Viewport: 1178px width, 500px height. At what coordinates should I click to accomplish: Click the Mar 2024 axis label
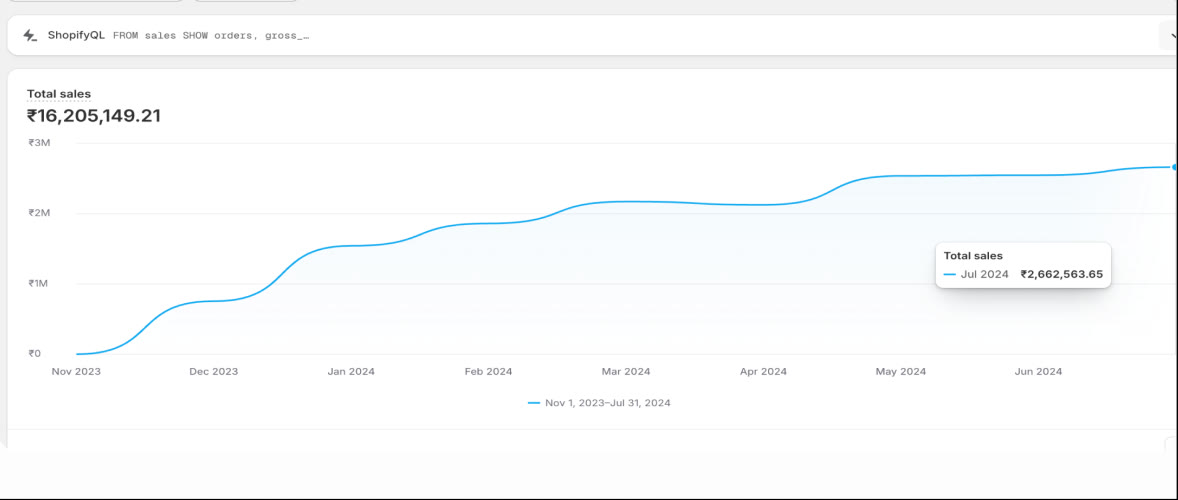coord(626,372)
